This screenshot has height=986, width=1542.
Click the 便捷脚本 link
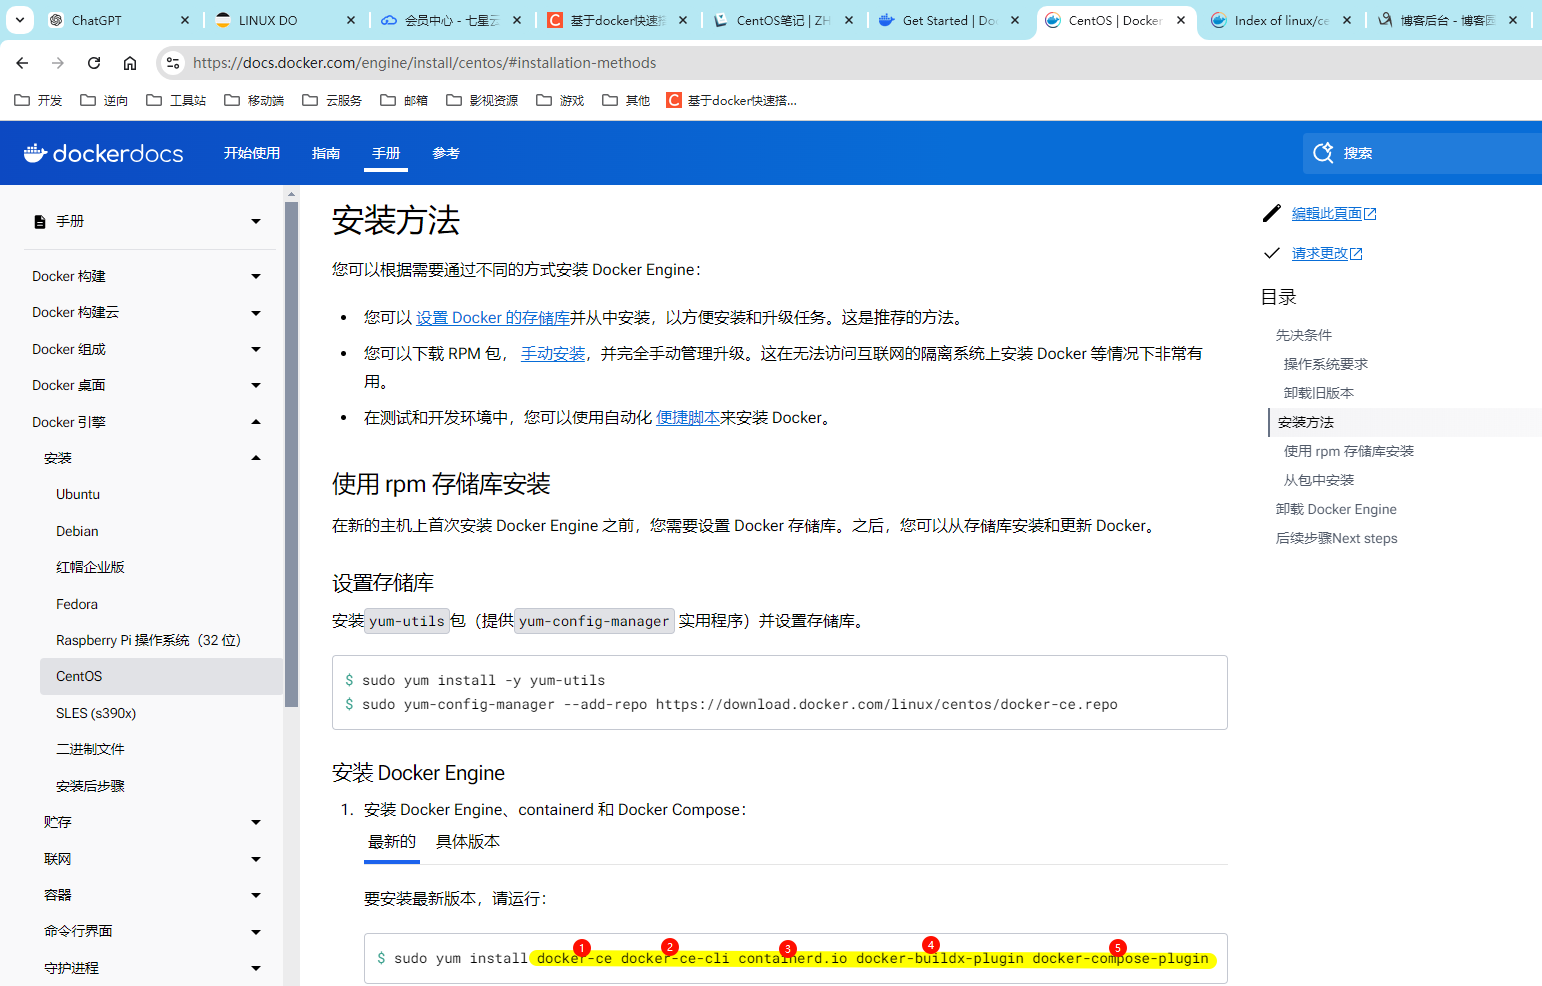[x=688, y=417]
